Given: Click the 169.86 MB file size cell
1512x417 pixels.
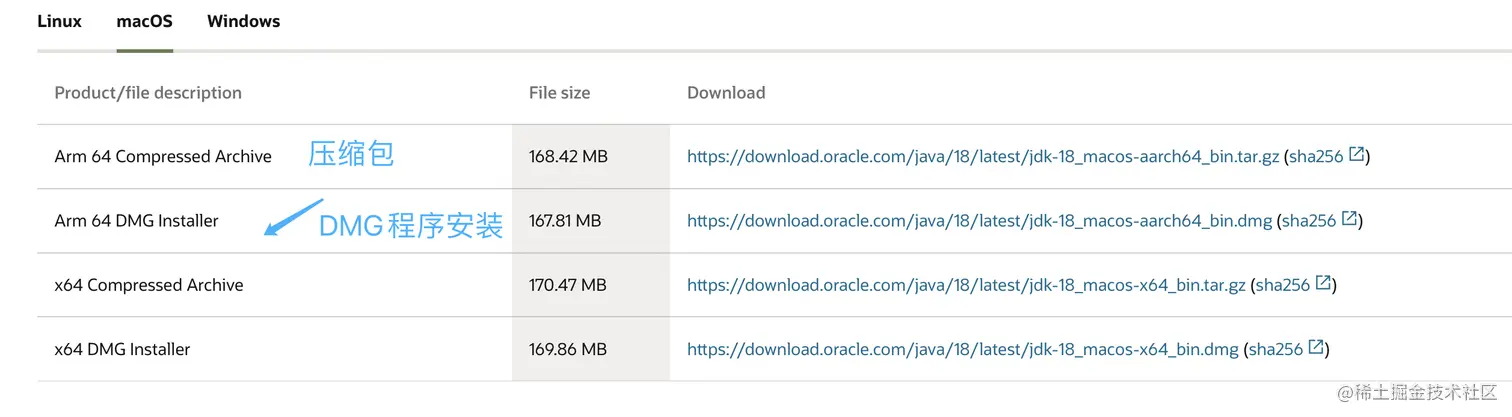Looking at the screenshot, I should coord(568,349).
